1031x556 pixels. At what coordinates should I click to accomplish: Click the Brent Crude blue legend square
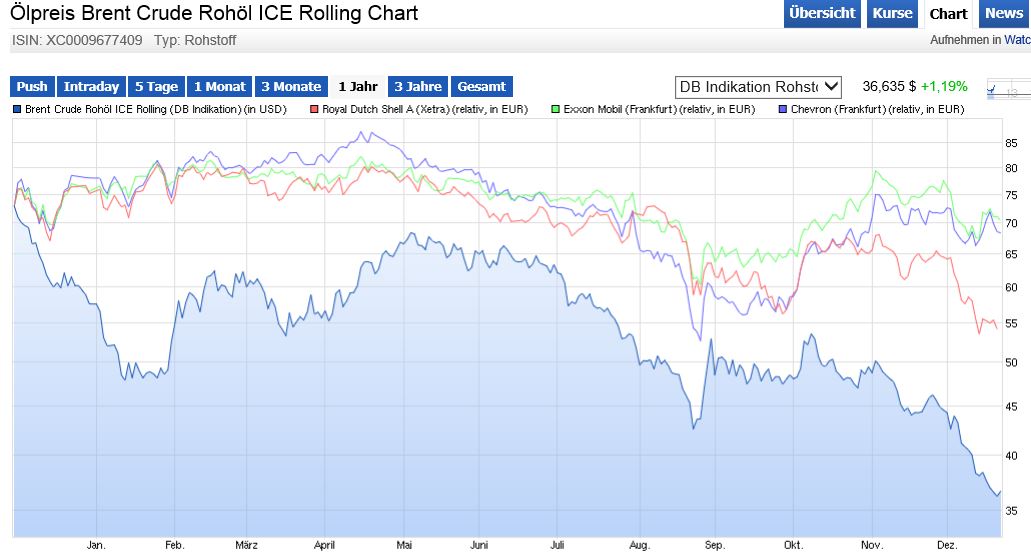17,109
